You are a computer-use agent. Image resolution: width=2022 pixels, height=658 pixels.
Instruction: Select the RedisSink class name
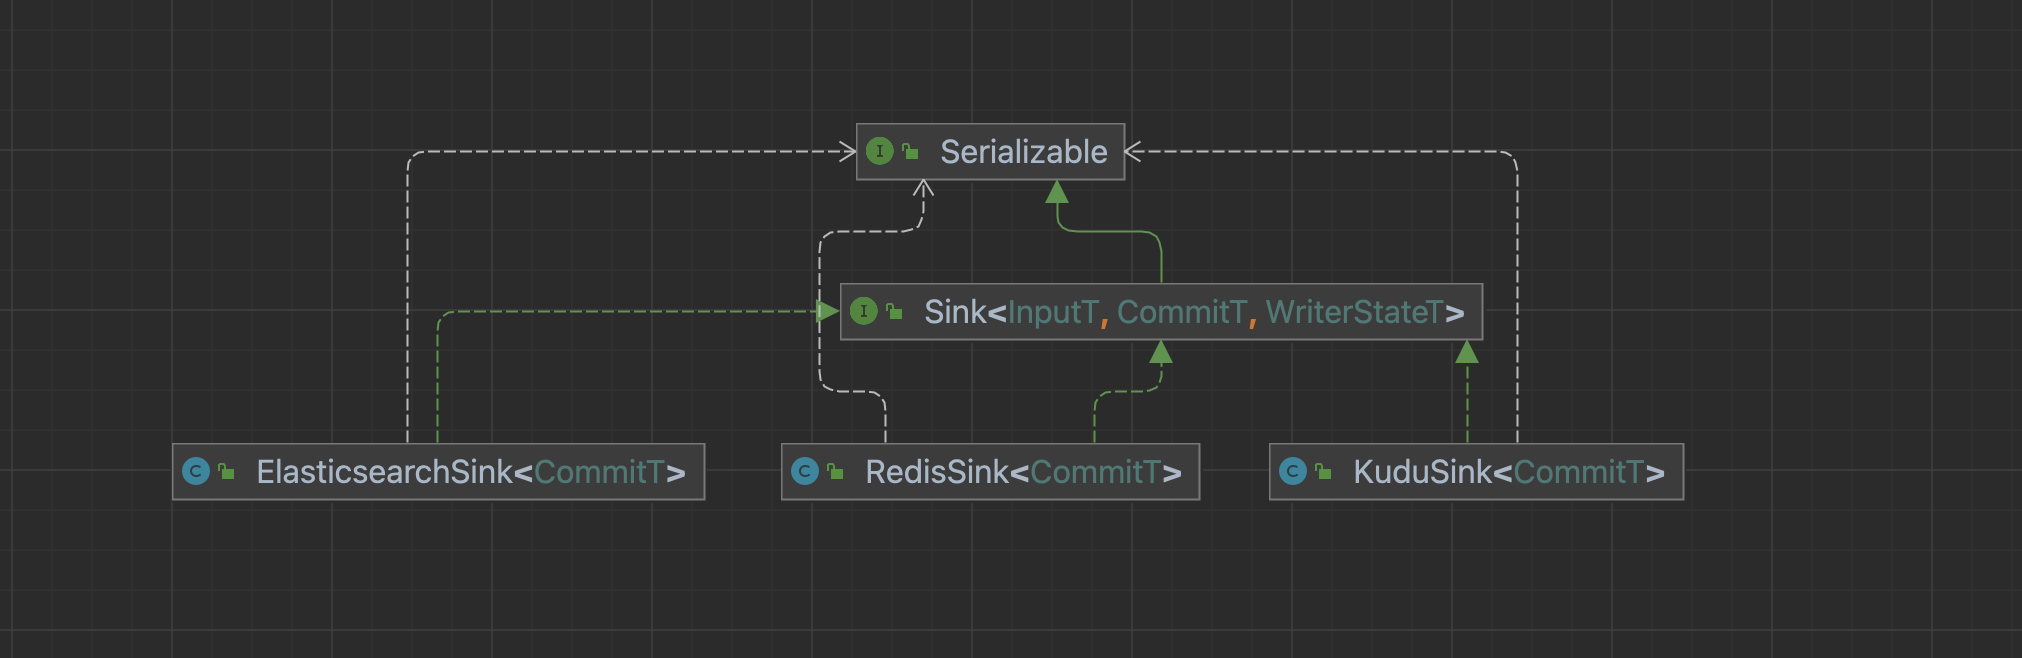pos(937,472)
